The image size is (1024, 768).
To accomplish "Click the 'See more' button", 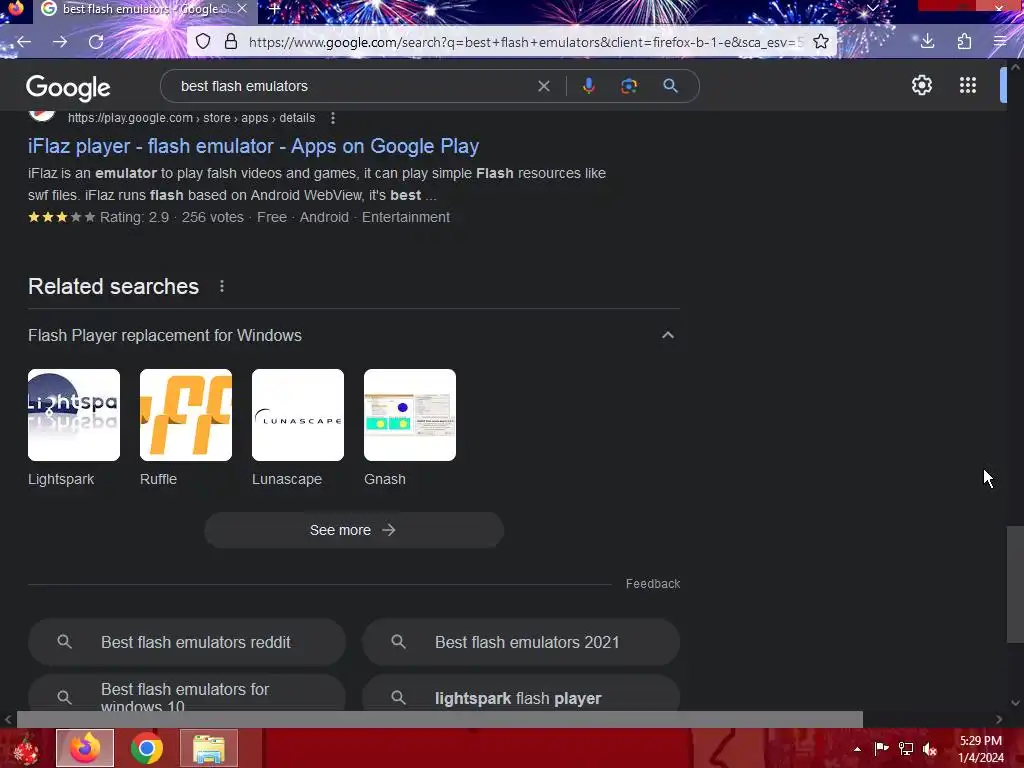I will [354, 530].
